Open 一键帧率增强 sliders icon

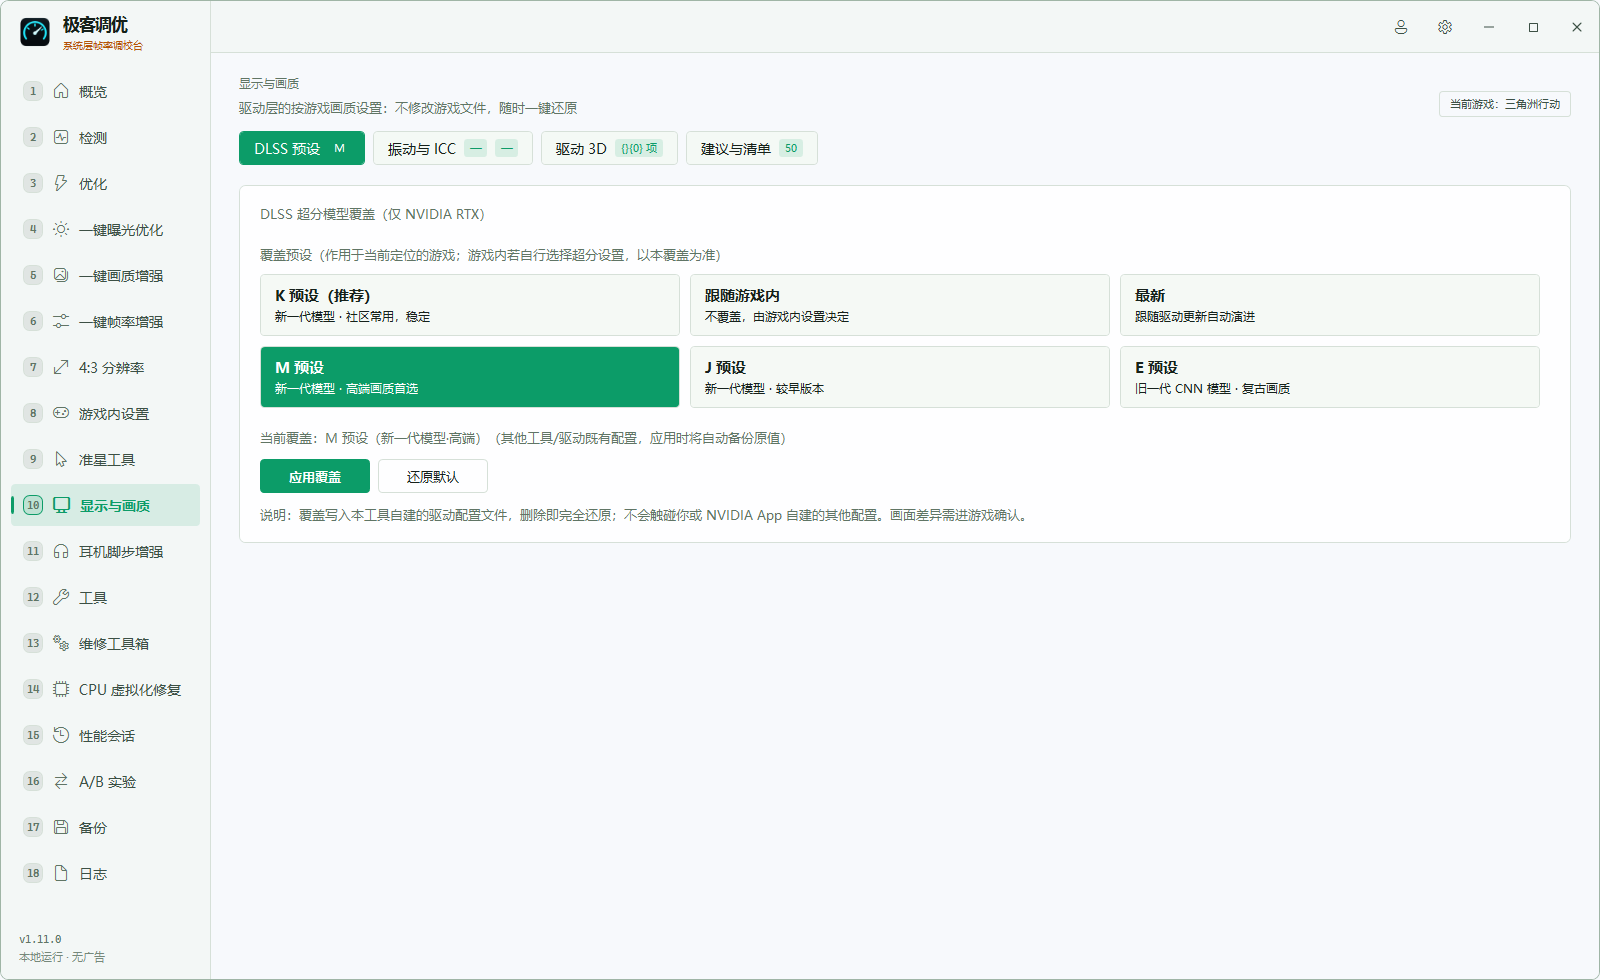[x=61, y=321]
